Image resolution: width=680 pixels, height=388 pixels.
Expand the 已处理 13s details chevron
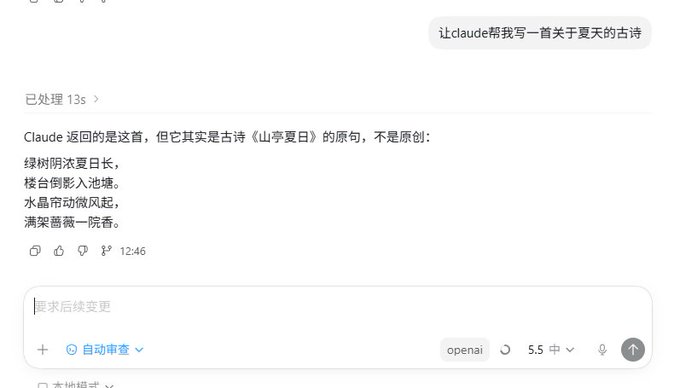tap(96, 99)
